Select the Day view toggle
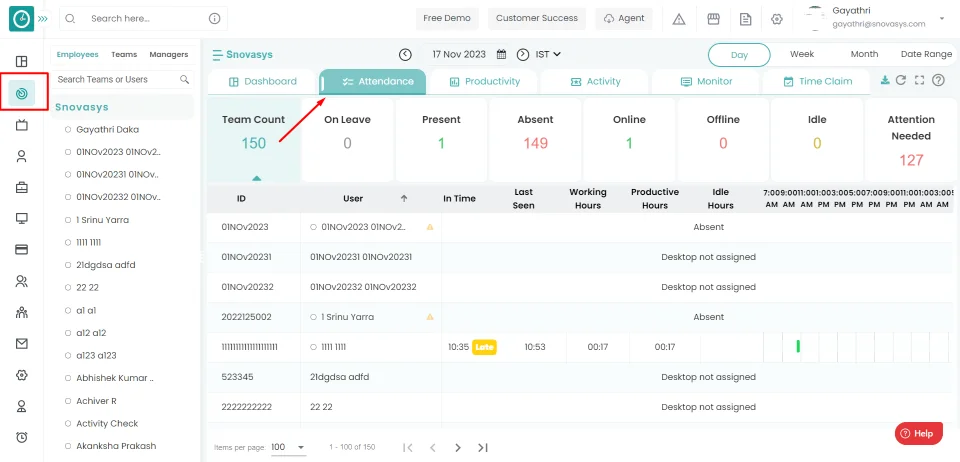Screen dimensions: 960x462 coord(739,54)
